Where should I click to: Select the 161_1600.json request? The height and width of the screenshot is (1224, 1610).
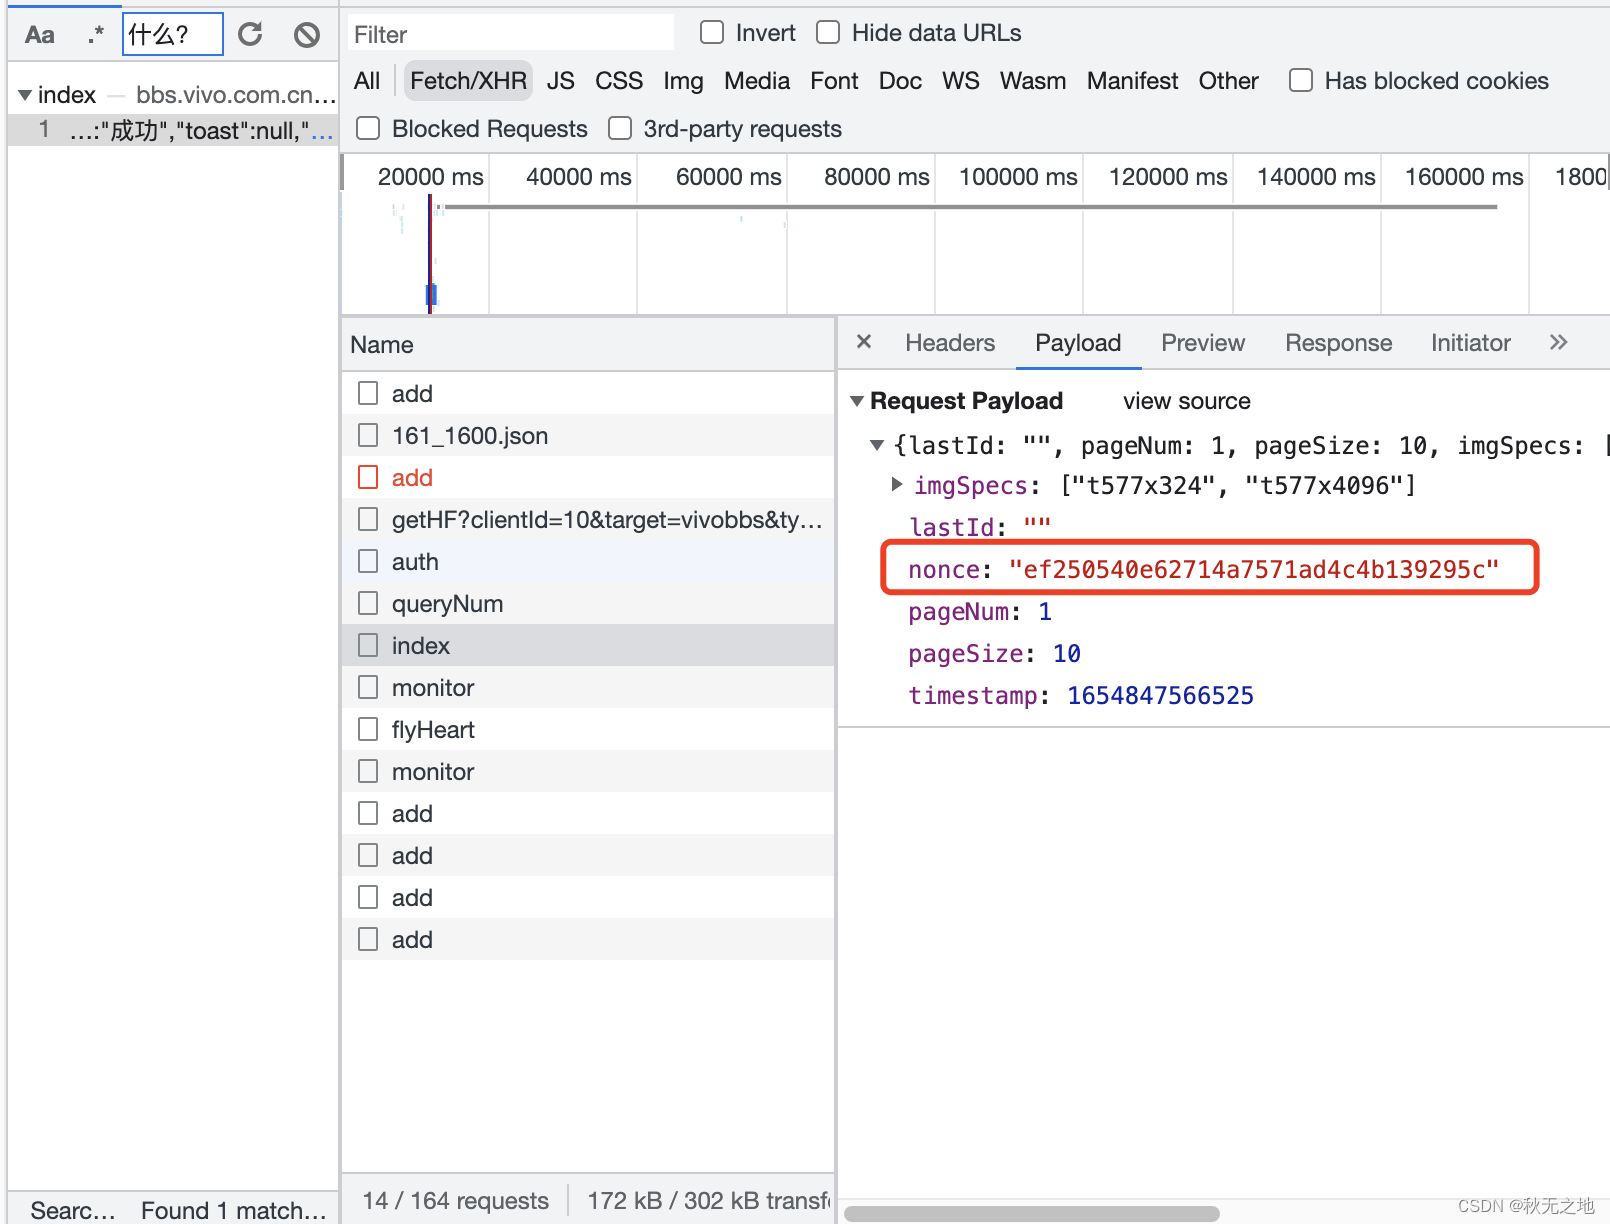point(588,435)
